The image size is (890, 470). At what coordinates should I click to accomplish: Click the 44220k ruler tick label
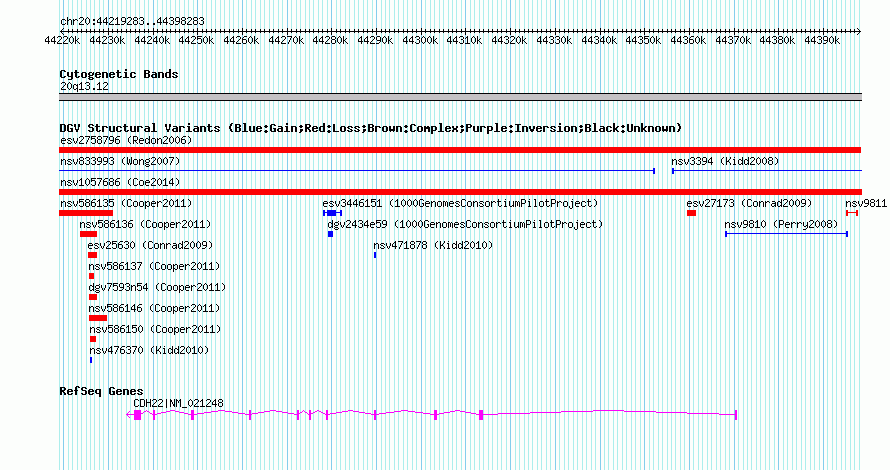[62, 40]
